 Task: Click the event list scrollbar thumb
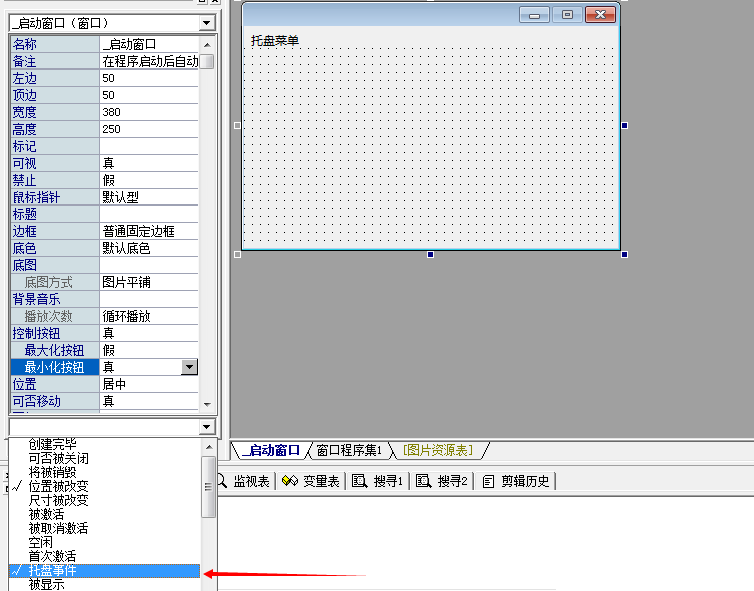[x=209, y=487]
